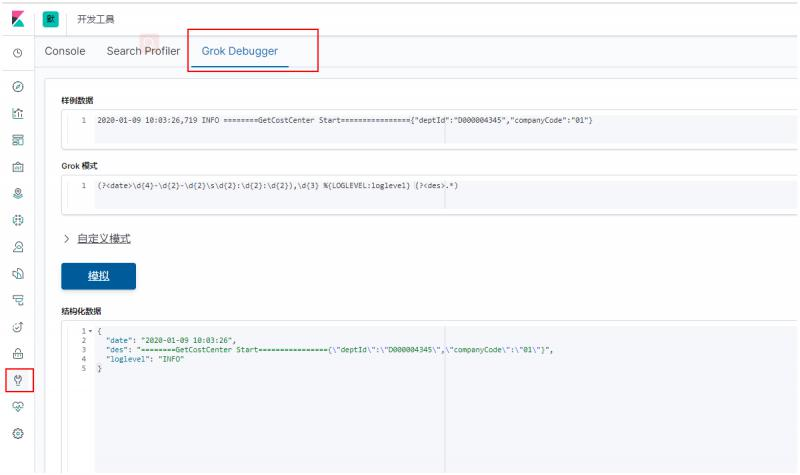Click the blue 模拟 button
The image size is (800, 475).
coord(98,276)
